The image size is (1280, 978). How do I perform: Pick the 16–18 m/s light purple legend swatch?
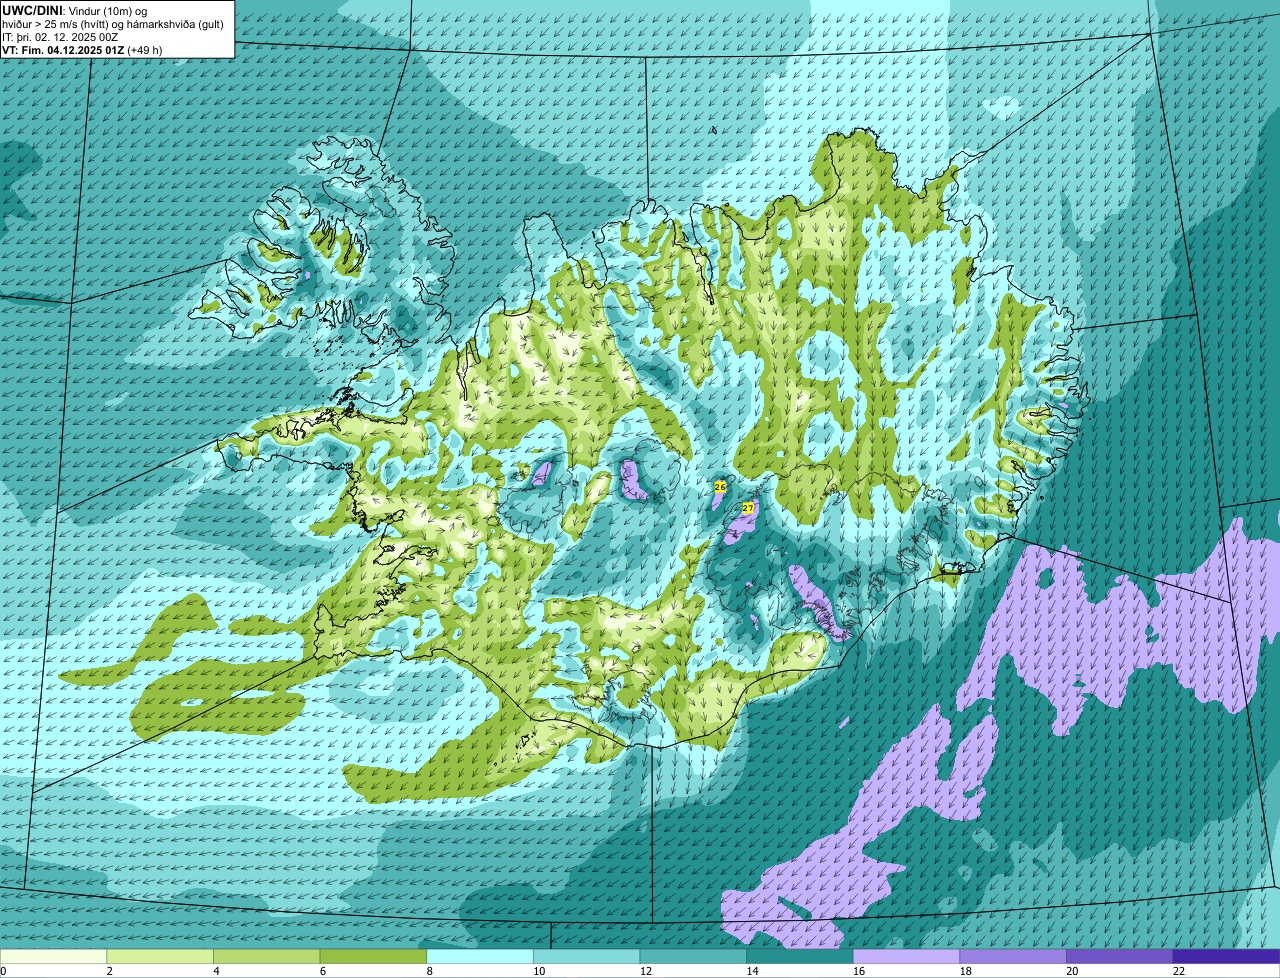[906, 956]
